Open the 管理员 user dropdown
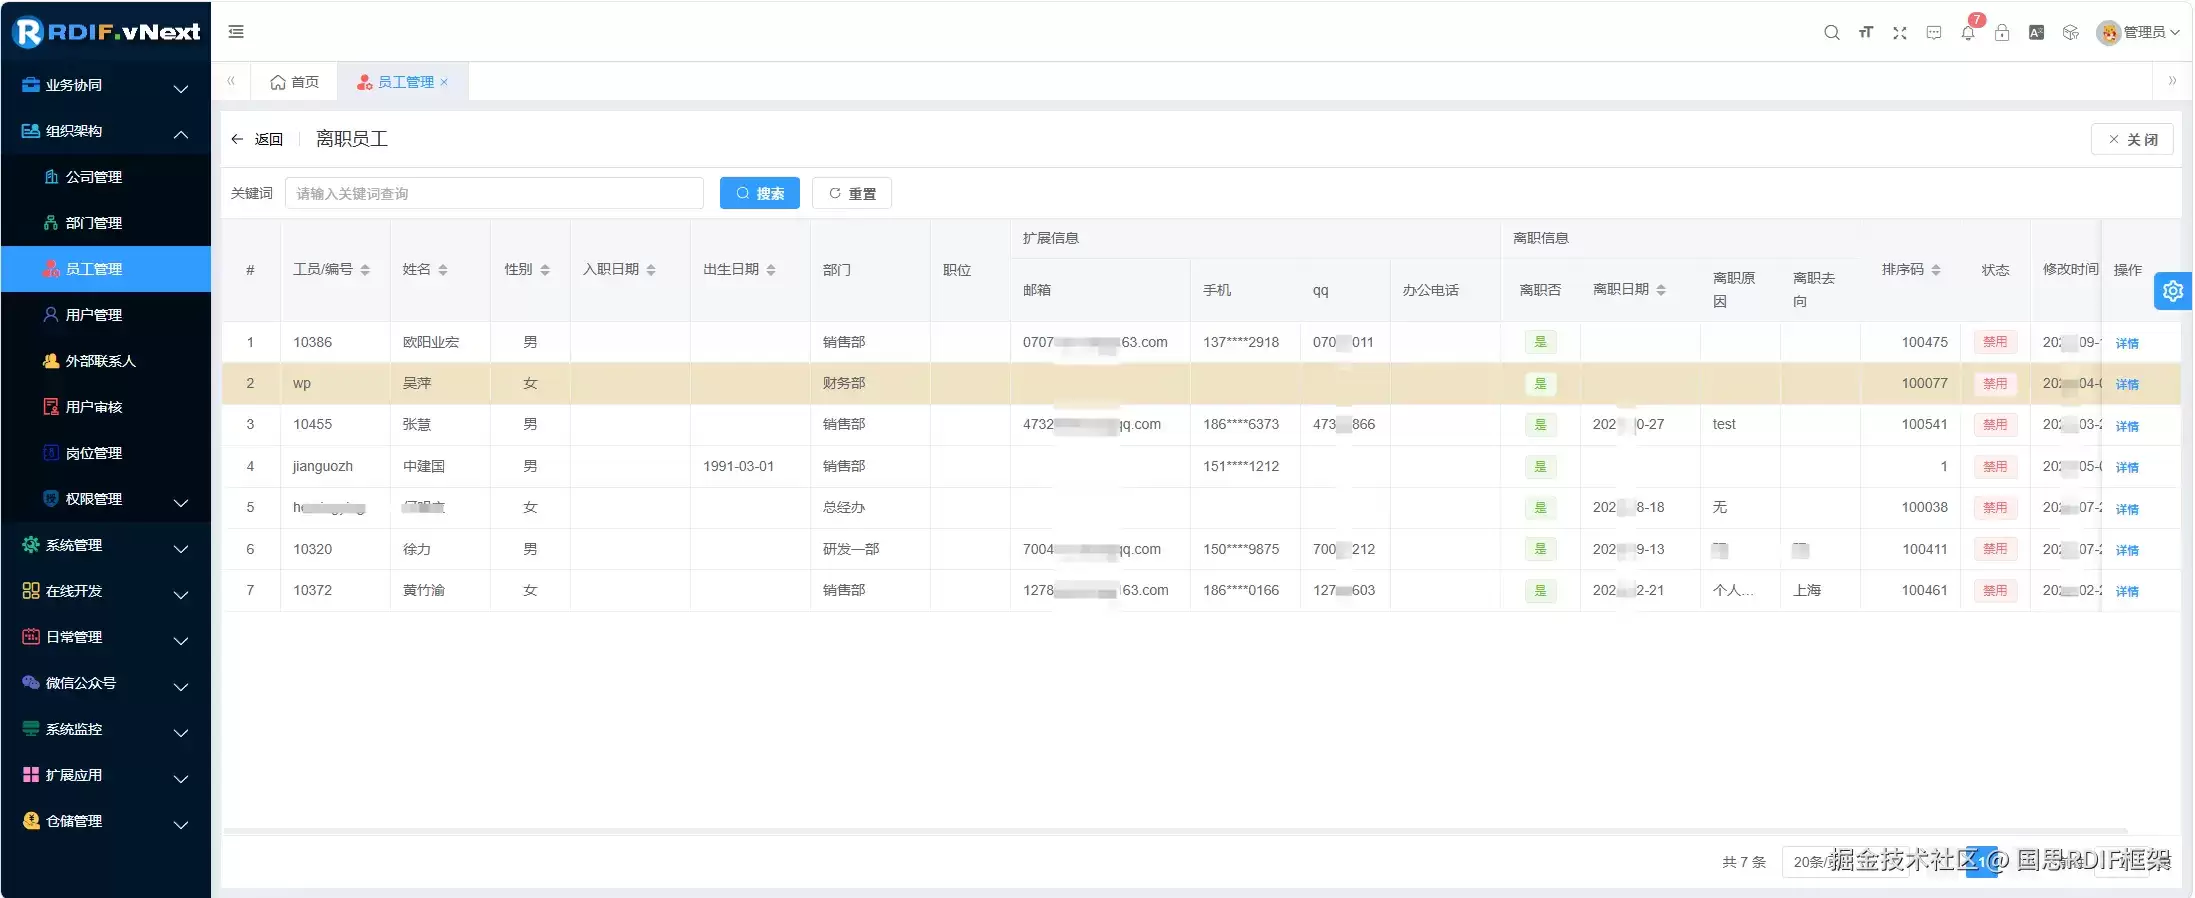Screen dimensions: 2195x898 (2138, 32)
